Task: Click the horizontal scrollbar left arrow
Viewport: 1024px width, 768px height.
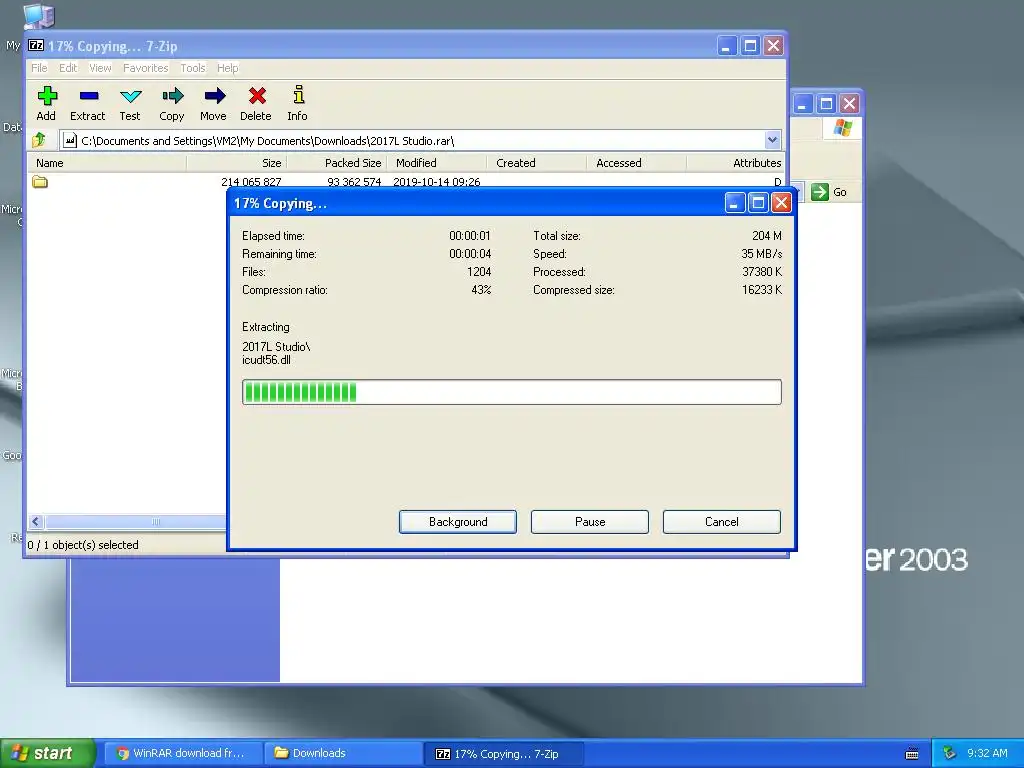Action: (x=36, y=521)
